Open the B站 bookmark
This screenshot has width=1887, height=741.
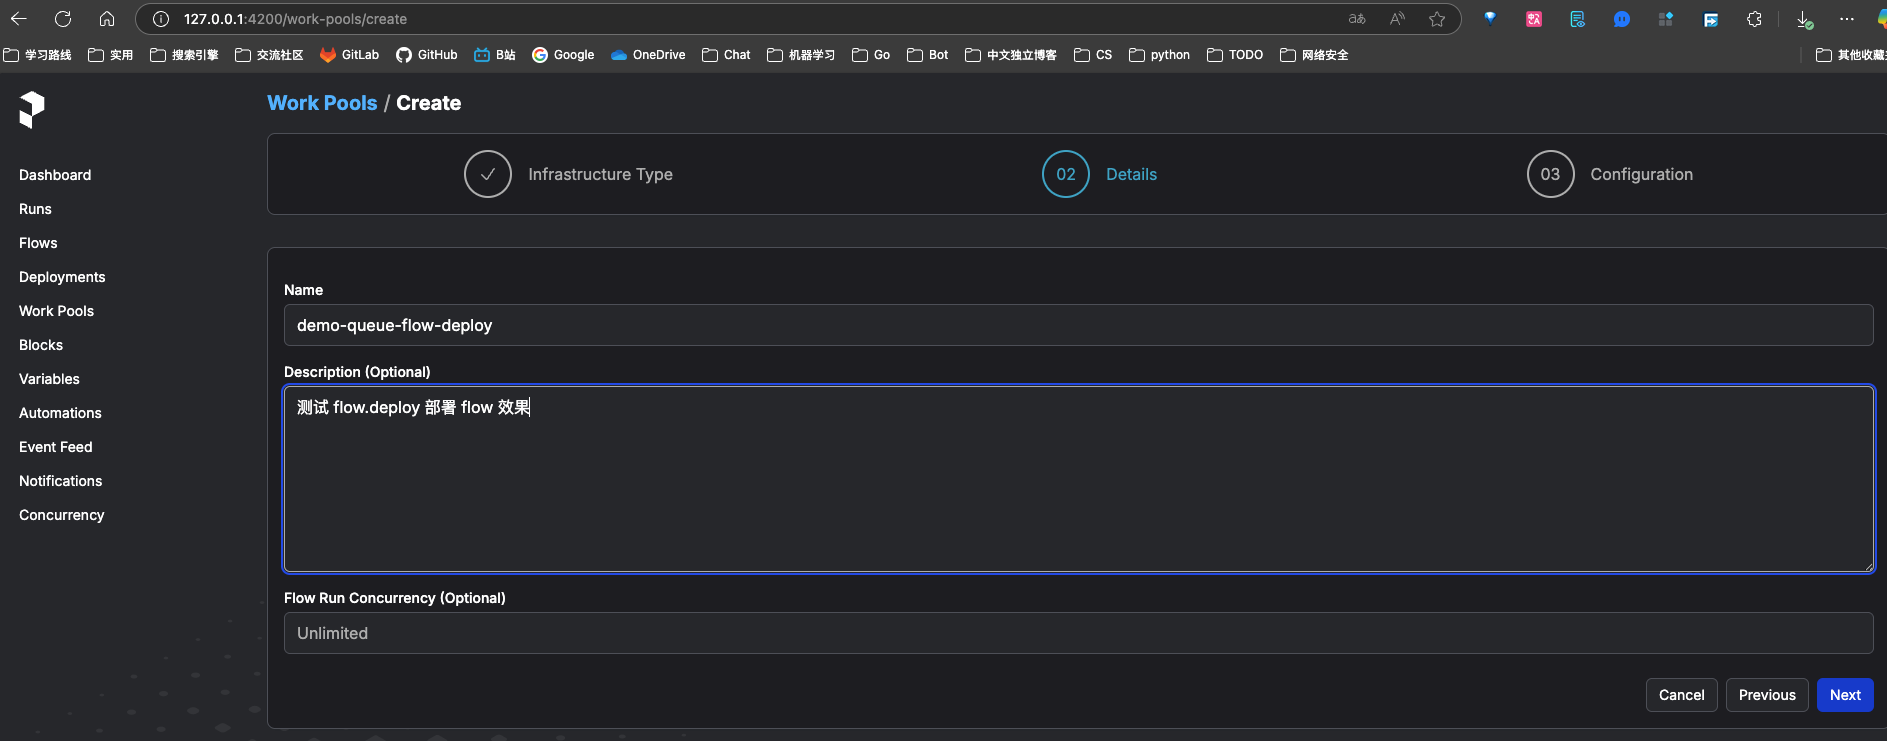click(x=495, y=55)
